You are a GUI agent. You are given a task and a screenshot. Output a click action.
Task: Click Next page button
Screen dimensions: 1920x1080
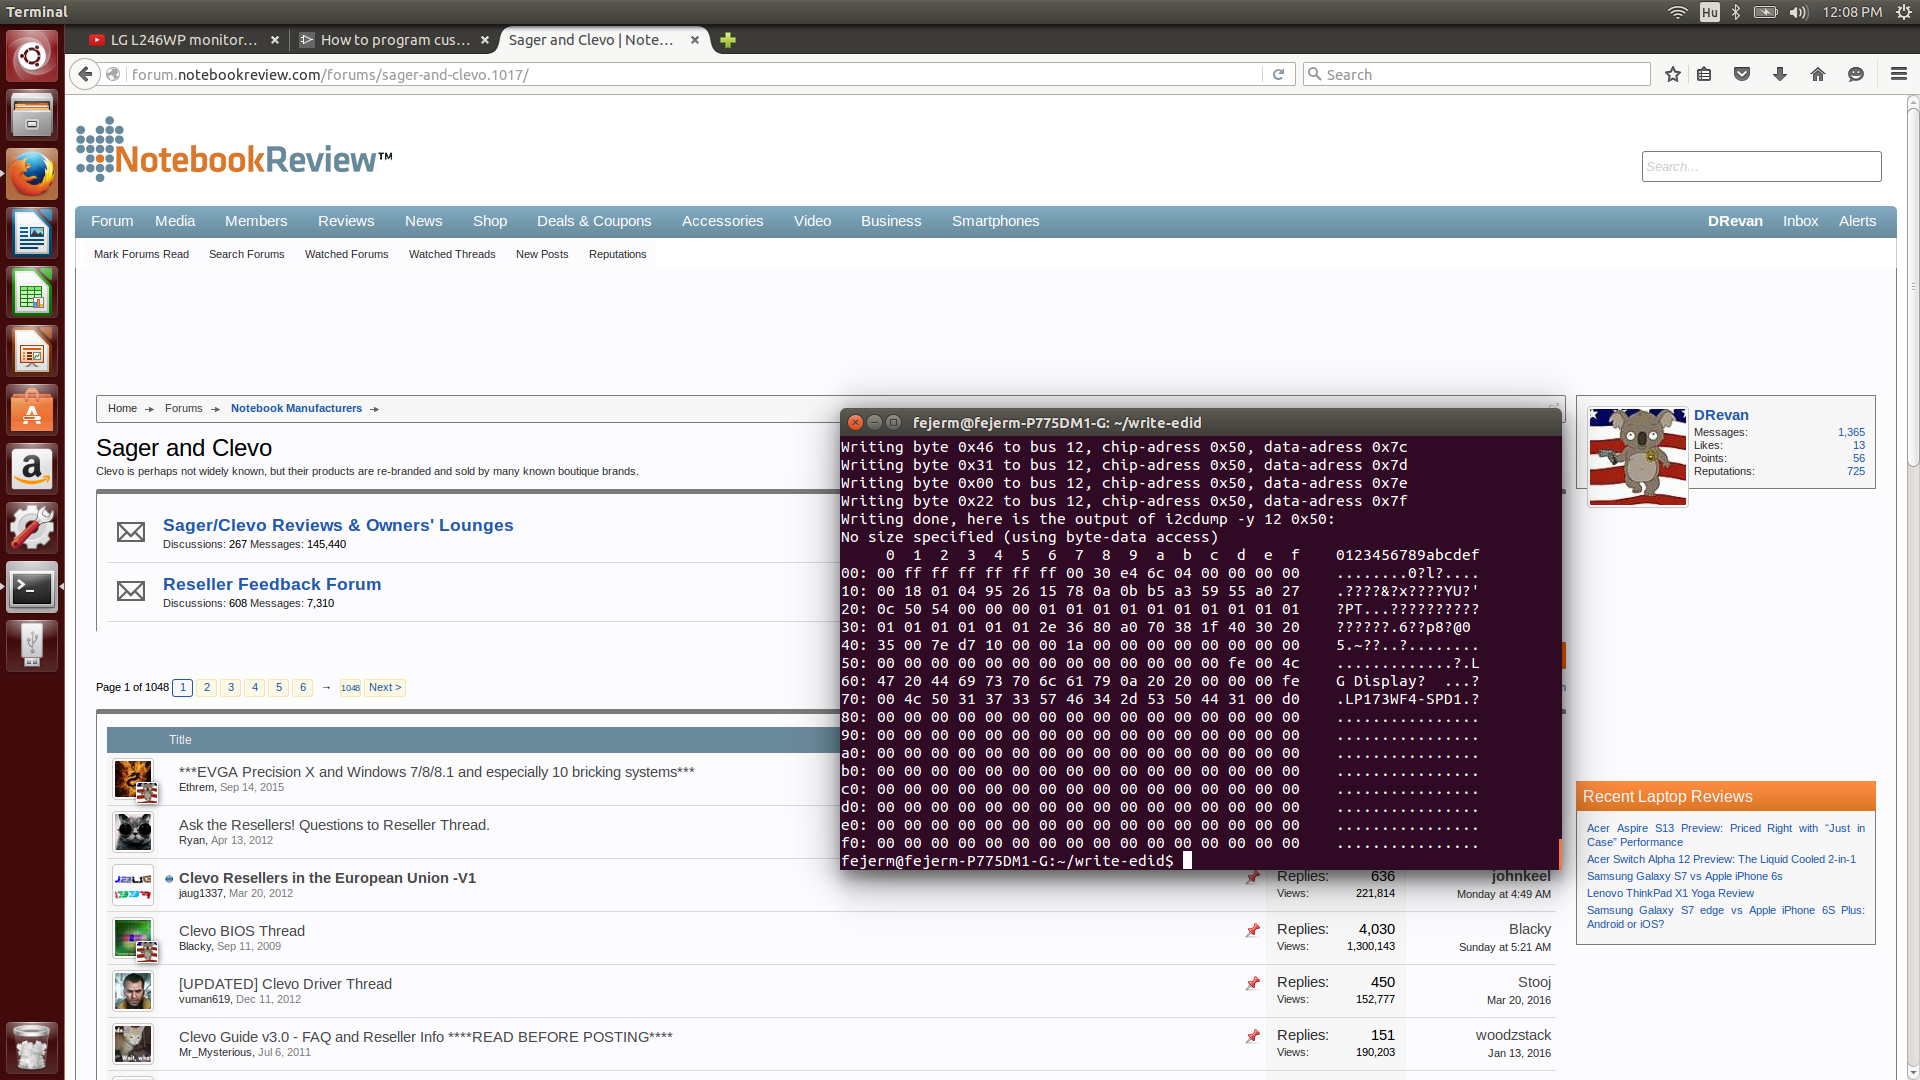(x=385, y=687)
